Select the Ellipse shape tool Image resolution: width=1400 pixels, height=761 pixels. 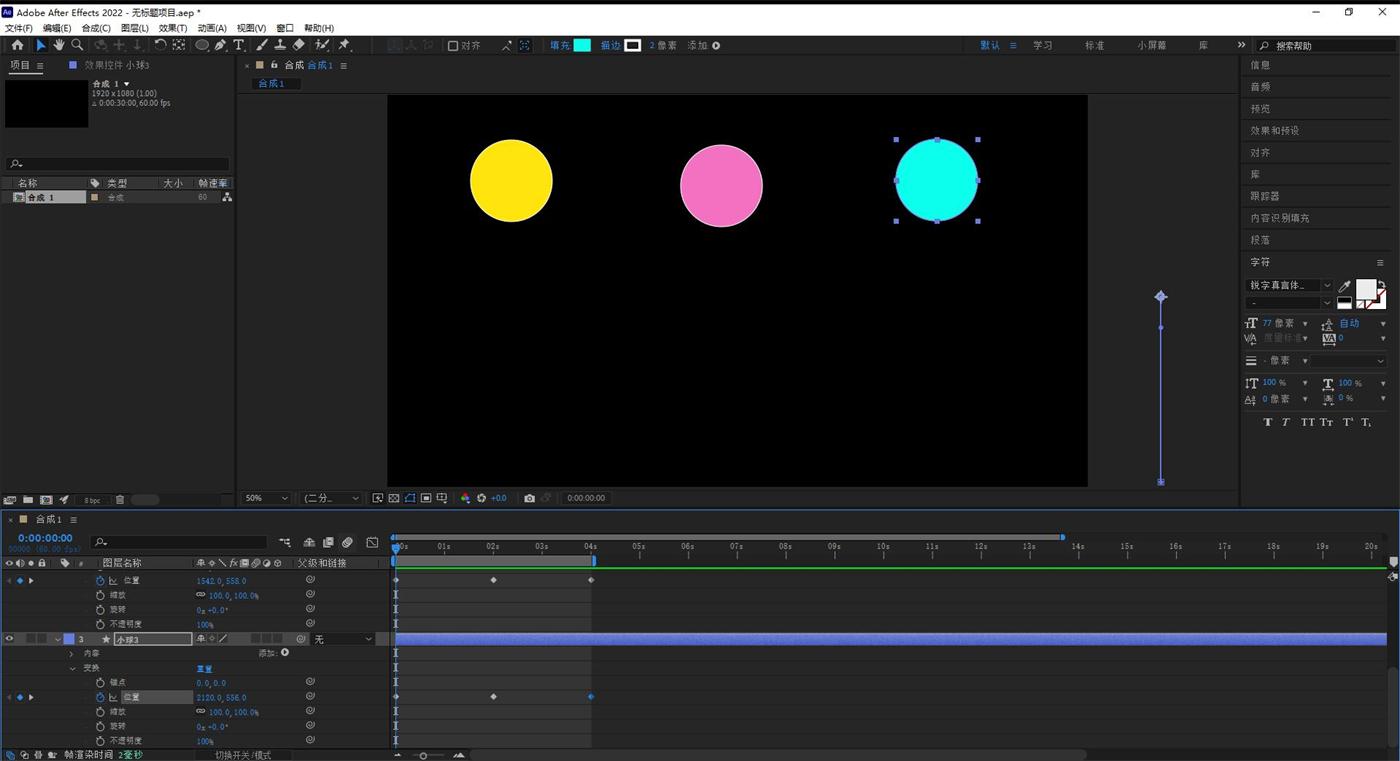tap(202, 45)
